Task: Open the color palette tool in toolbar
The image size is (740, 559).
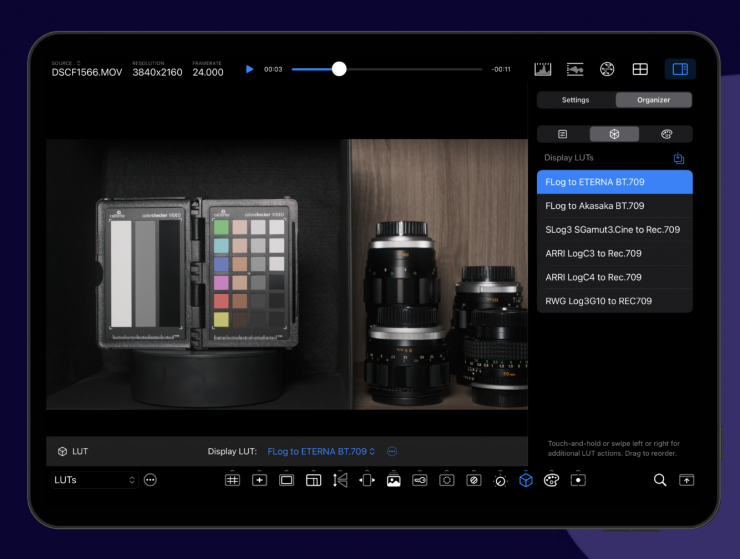Action: point(551,480)
